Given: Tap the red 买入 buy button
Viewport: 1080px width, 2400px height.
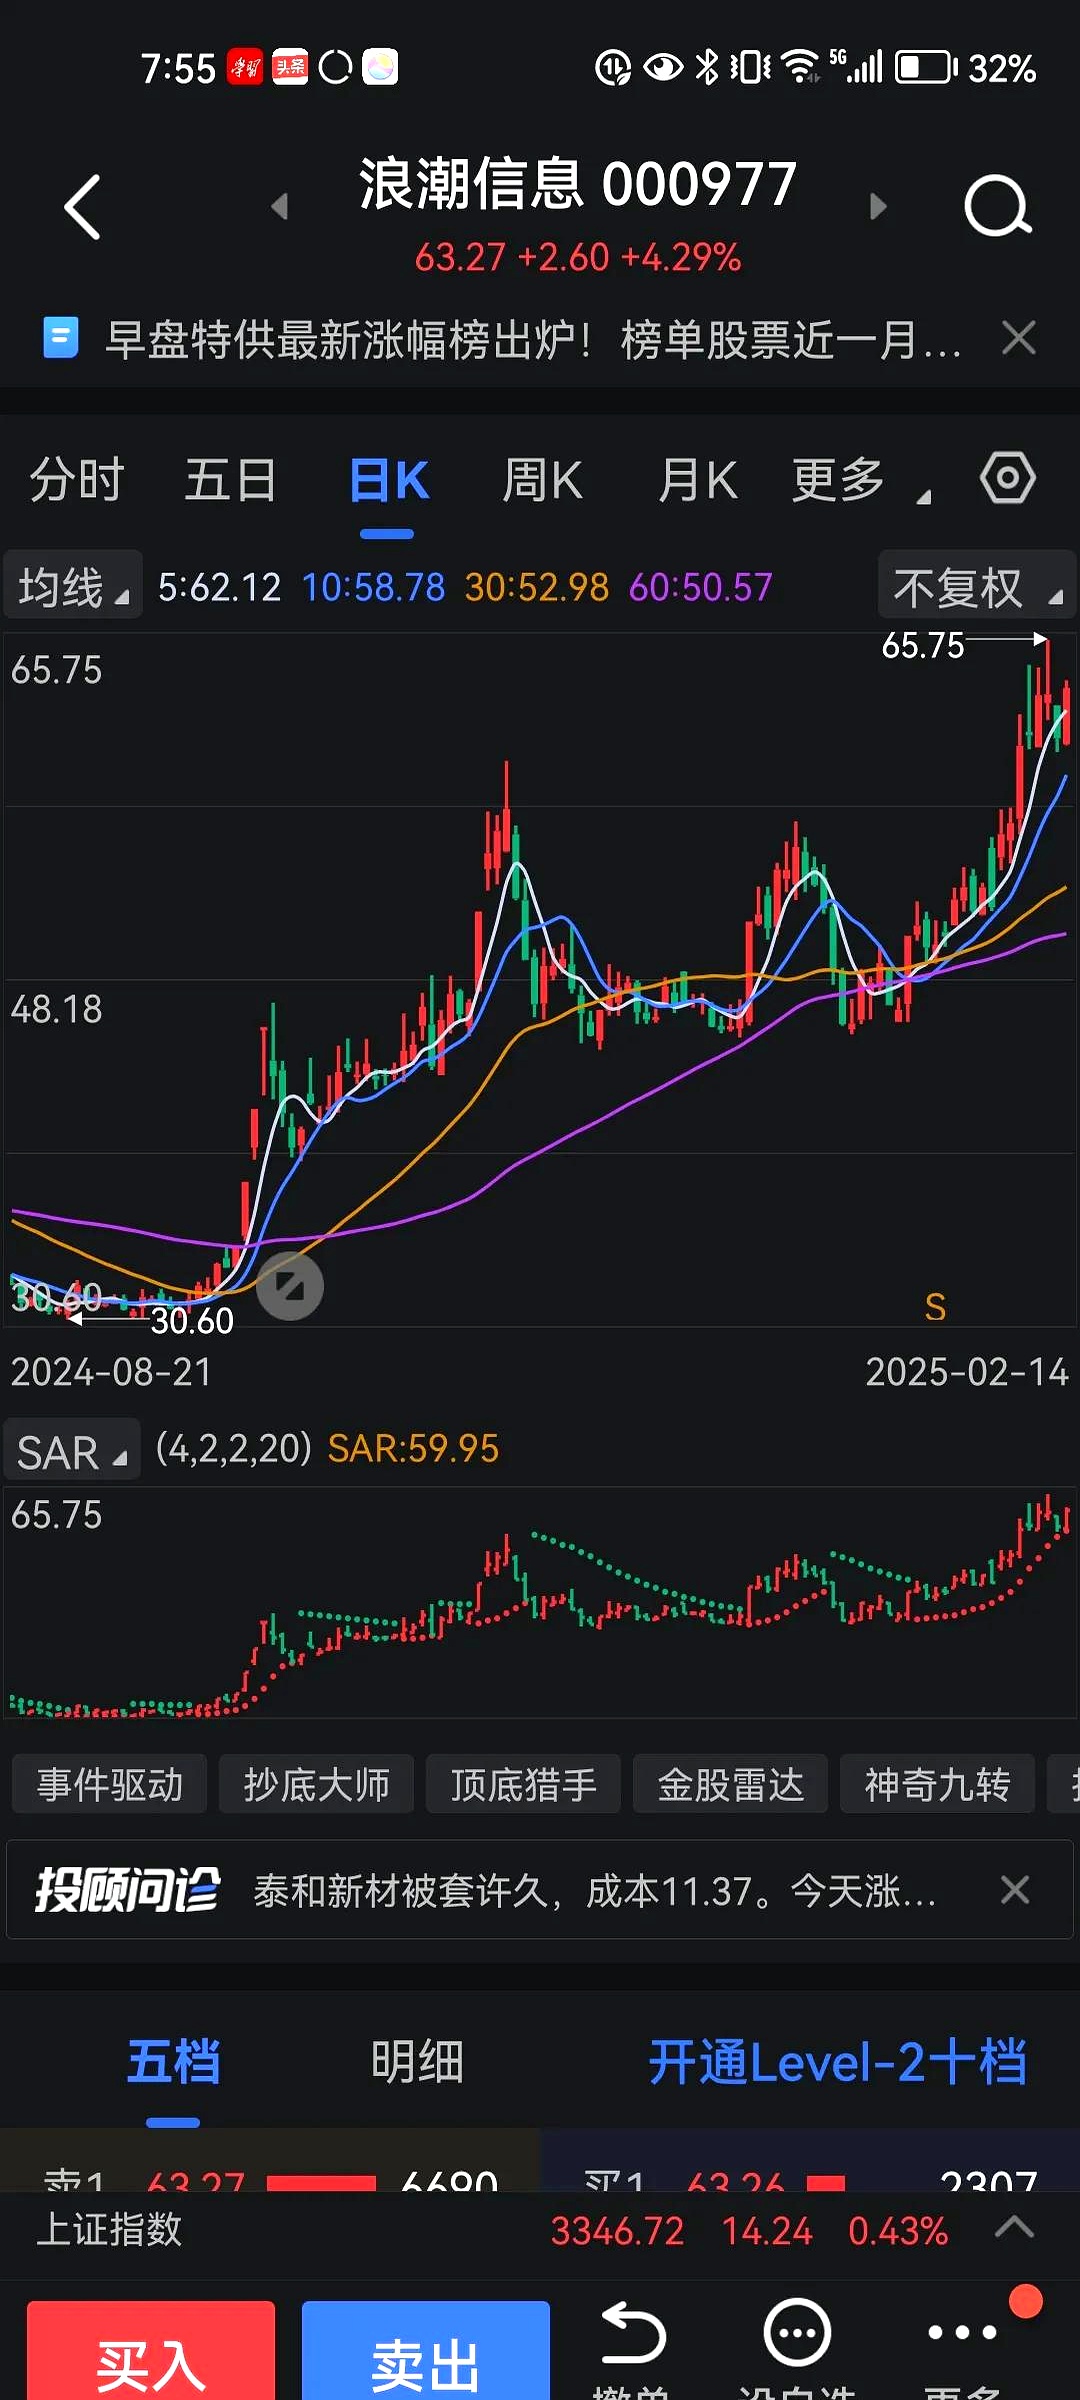Looking at the screenshot, I should click(151, 2352).
